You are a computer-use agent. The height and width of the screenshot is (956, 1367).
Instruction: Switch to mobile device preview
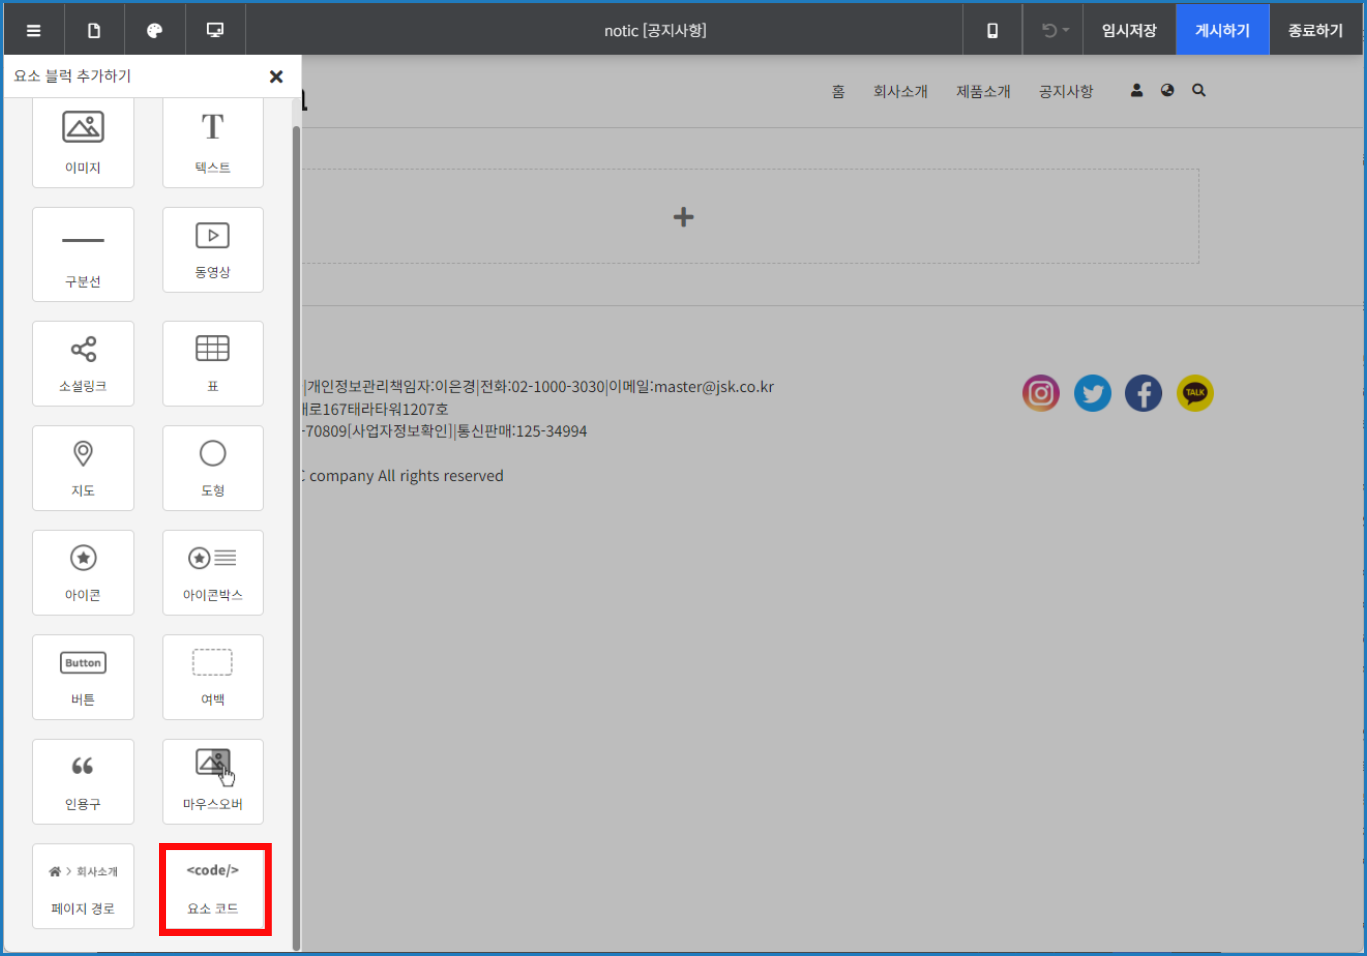tap(992, 30)
